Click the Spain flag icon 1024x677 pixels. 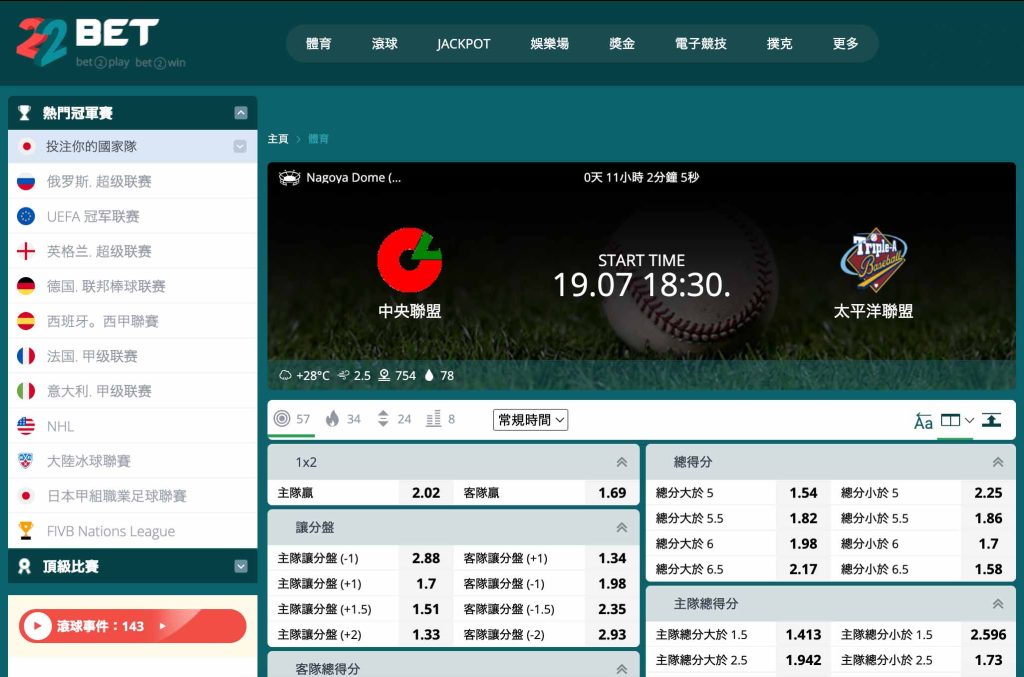(x=26, y=321)
